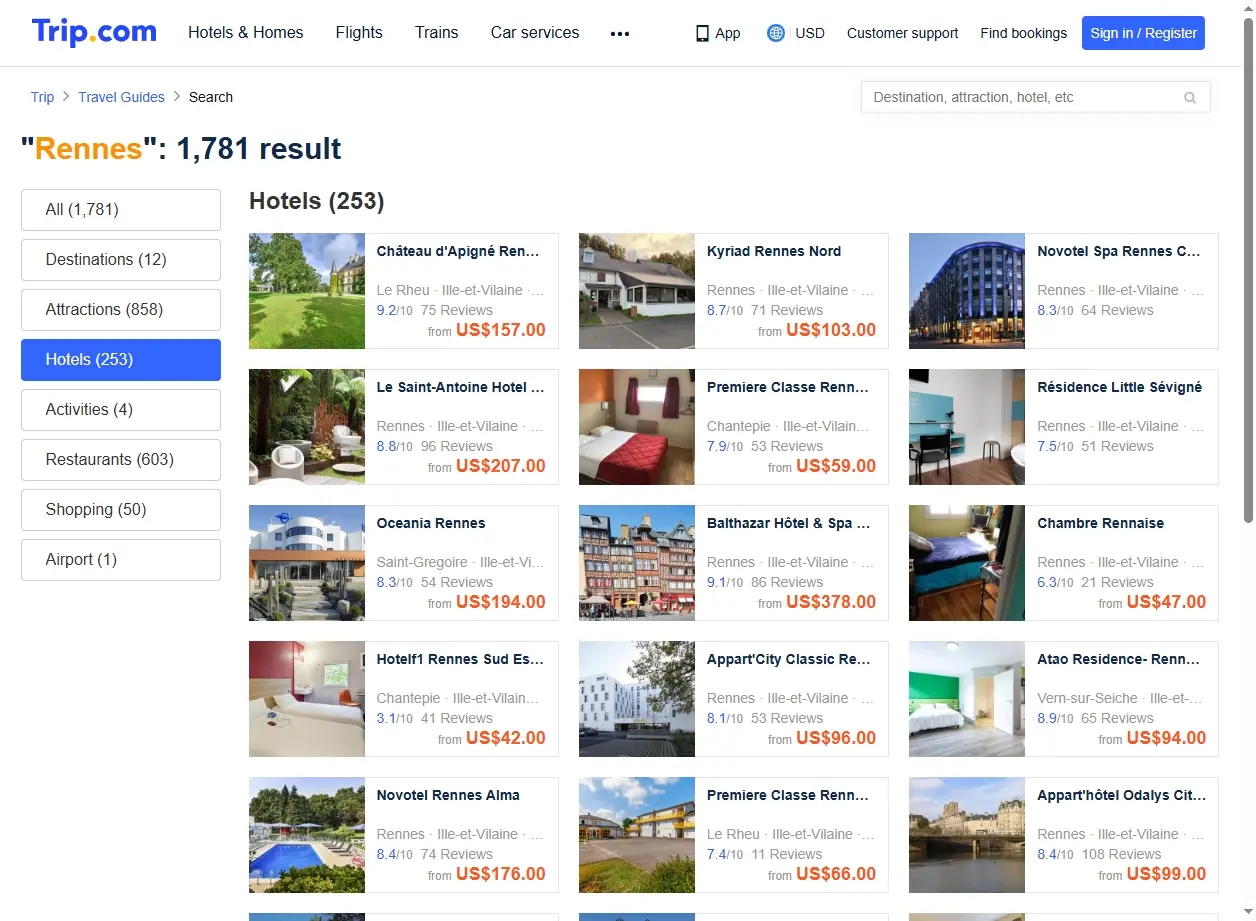
Task: Select the Airport (1) filter
Action: [121, 560]
